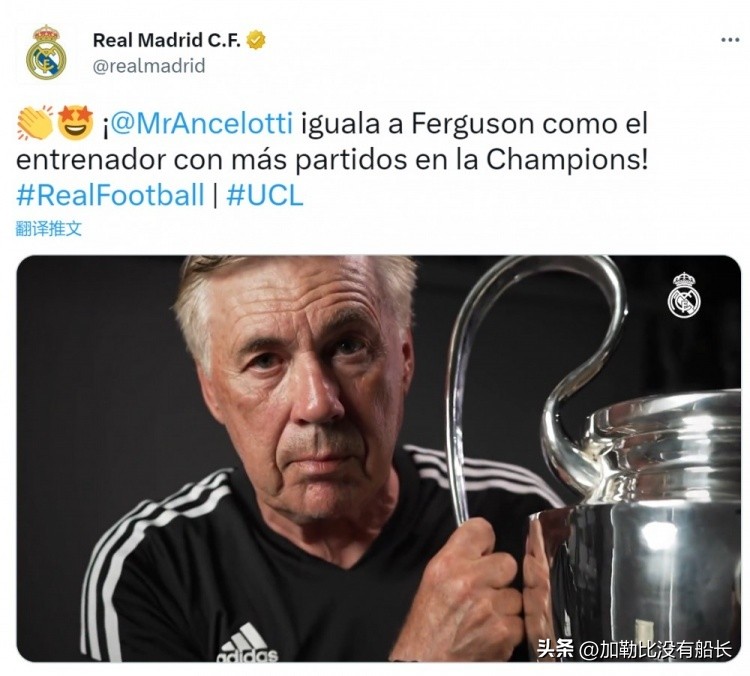Click the Real Madrid C.F. display name
Image resolution: width=750 pixels, height=676 pixels.
[x=166, y=40]
